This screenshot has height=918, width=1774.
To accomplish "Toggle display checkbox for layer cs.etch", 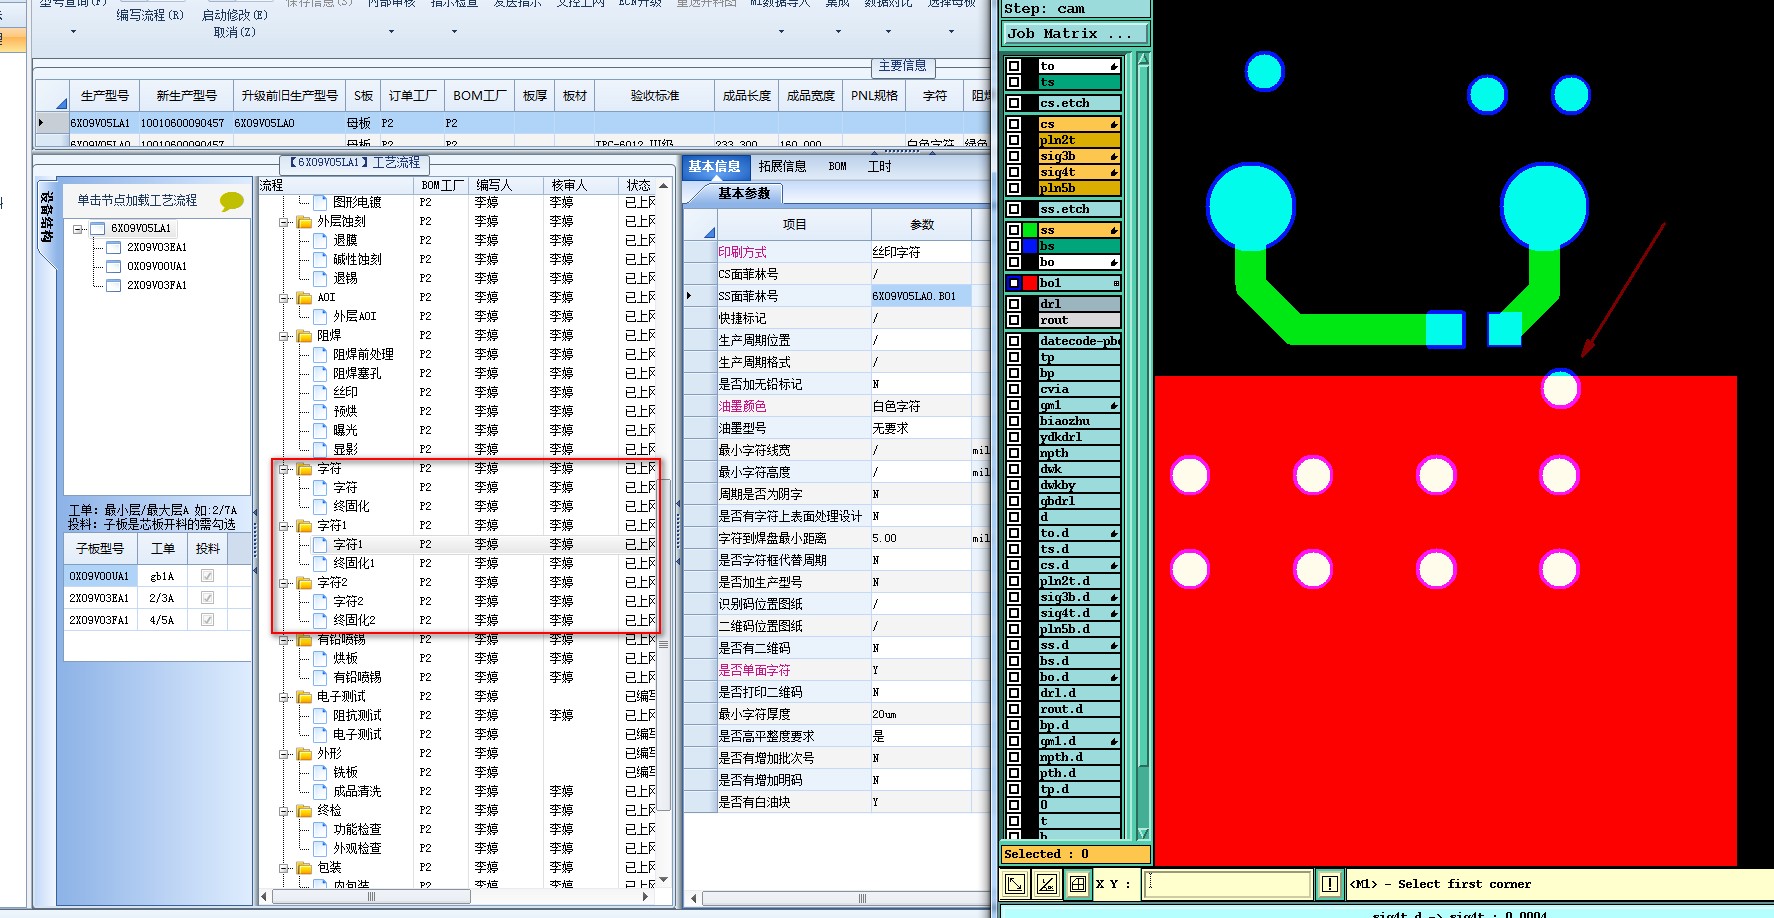I will coord(1014,103).
